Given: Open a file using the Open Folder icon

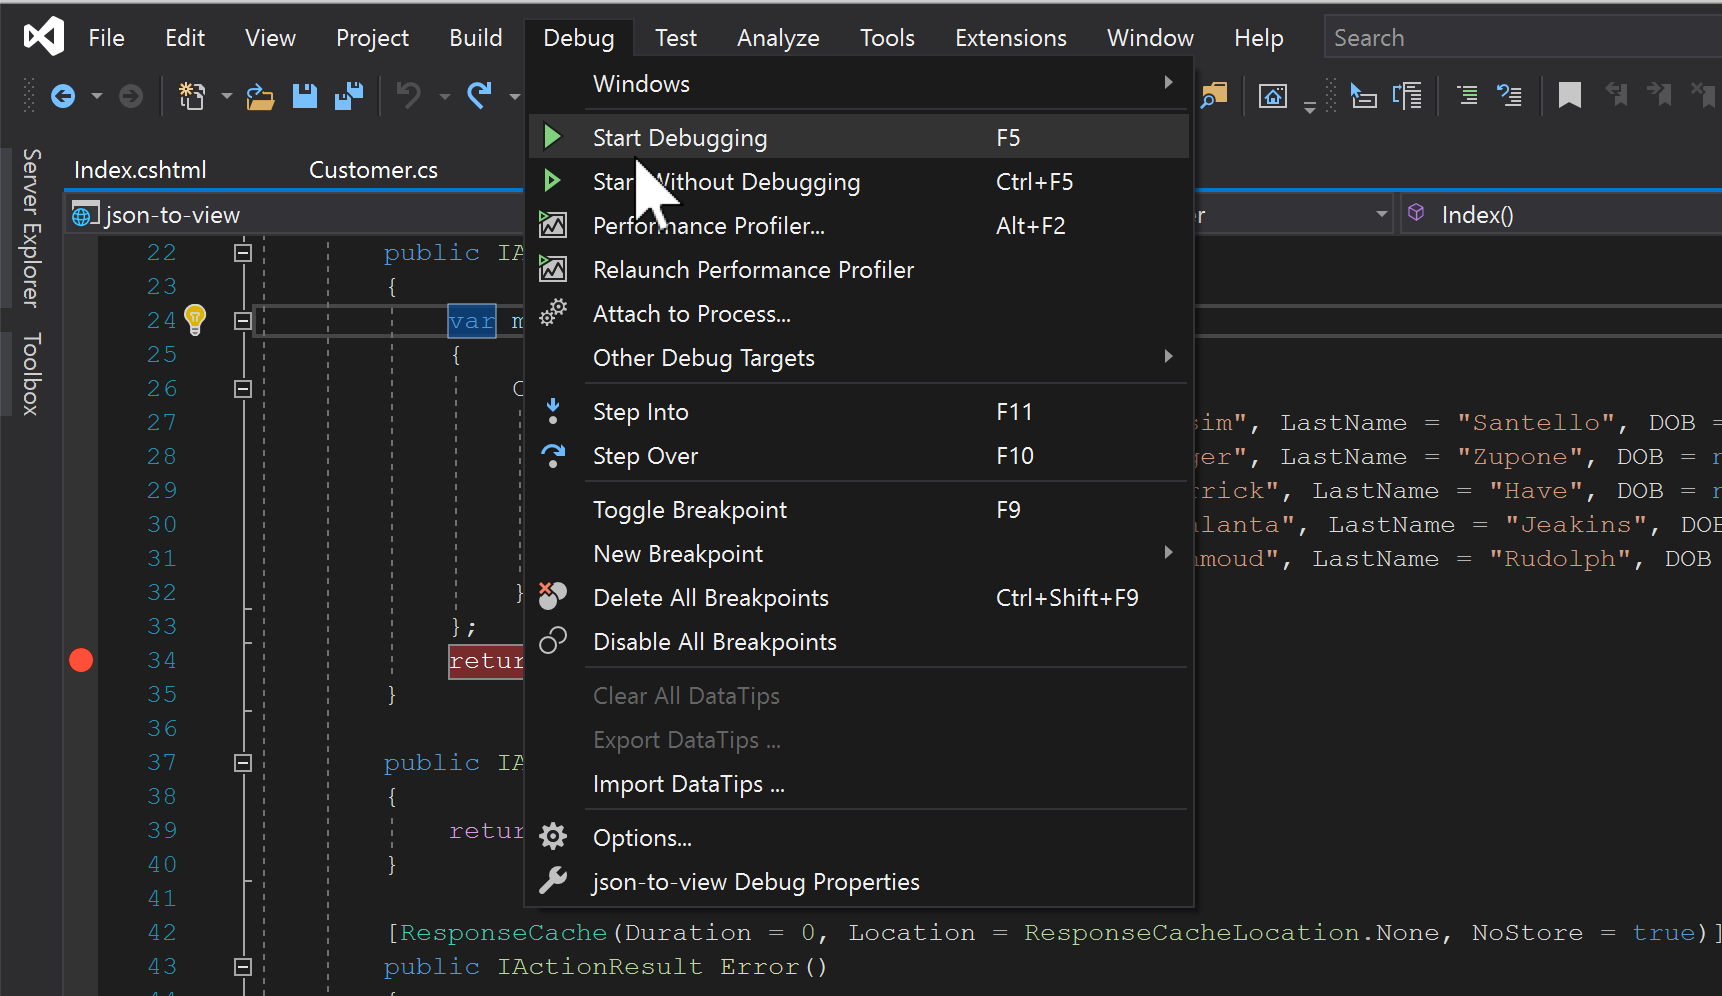Looking at the screenshot, I should [x=260, y=95].
